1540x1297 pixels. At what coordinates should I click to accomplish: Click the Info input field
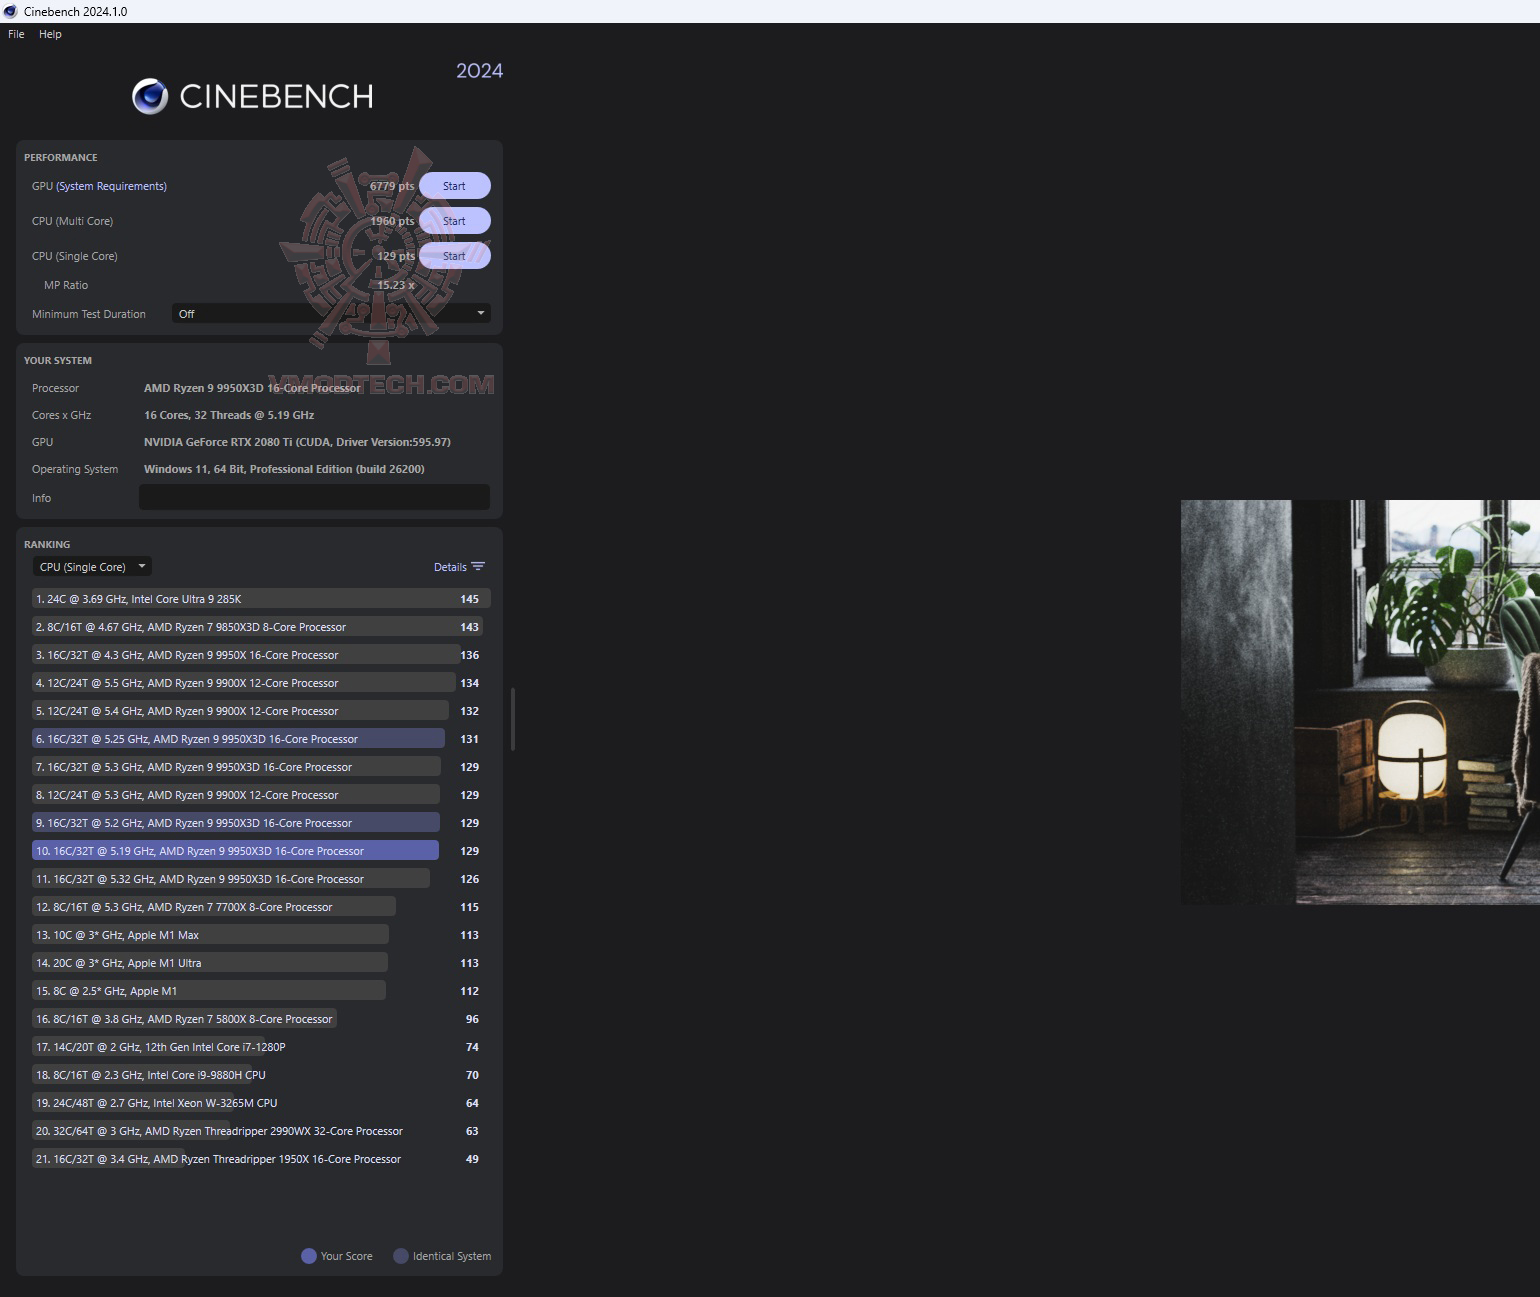[314, 497]
